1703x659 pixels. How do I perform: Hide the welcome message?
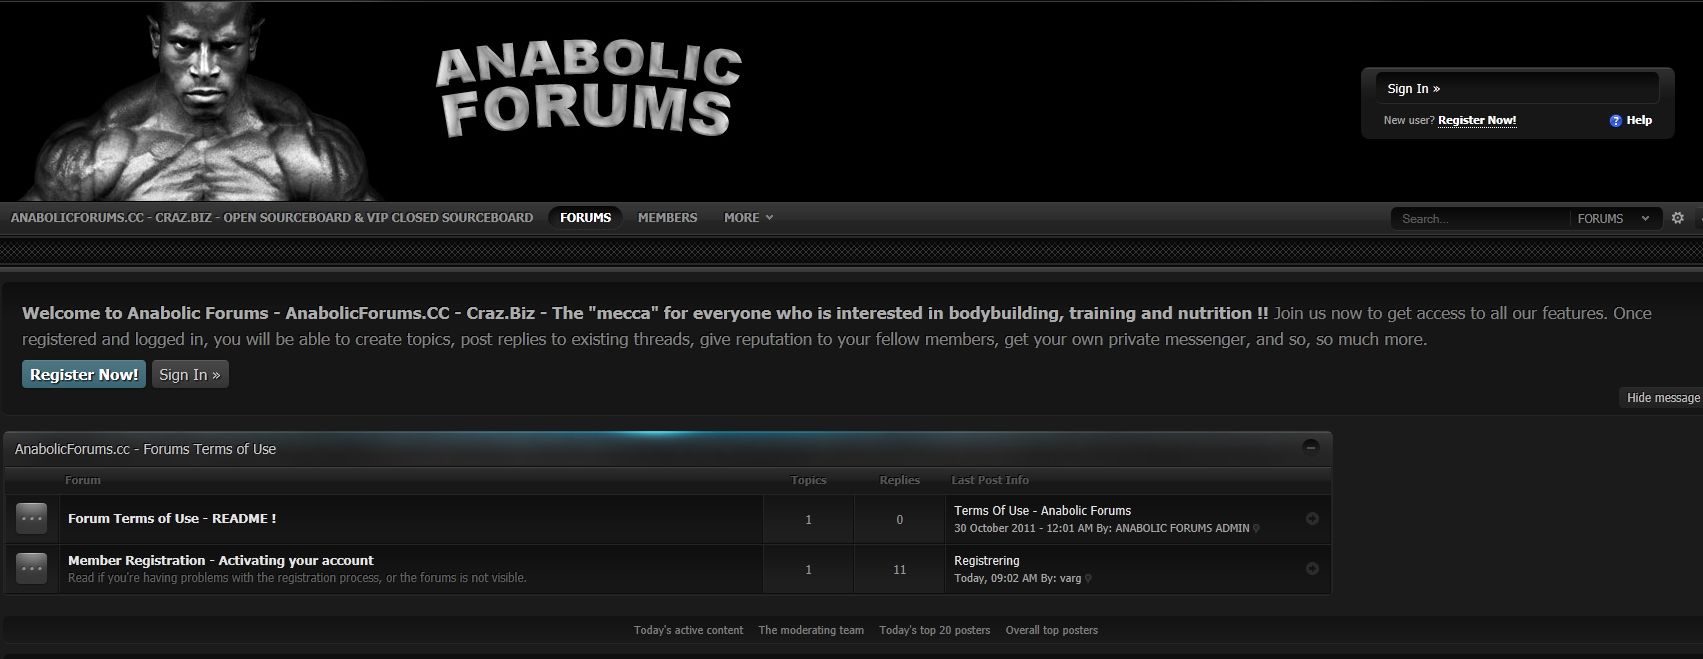[1662, 398]
